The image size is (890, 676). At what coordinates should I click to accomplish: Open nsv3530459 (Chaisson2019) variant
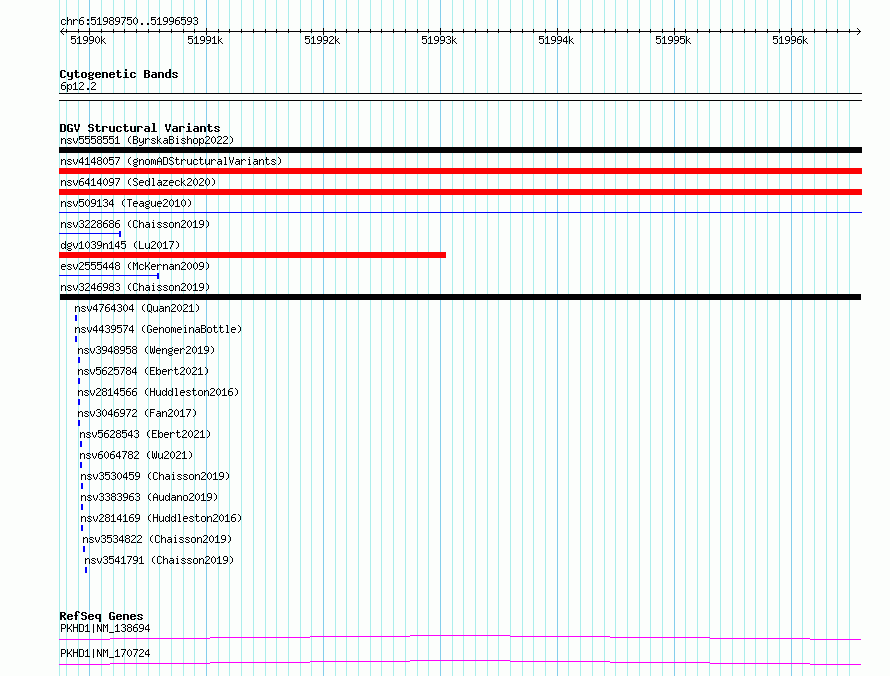pos(156,476)
